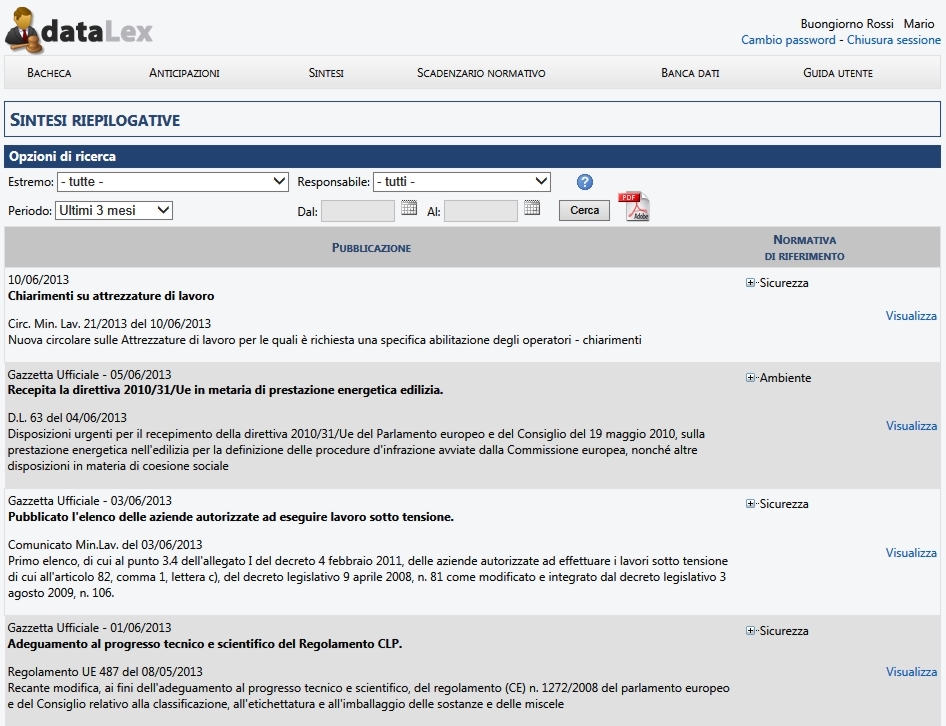This screenshot has height=726, width=946.
Task: Expand Sicurezza for lavoro sotto tensione row
Action: 750,503
